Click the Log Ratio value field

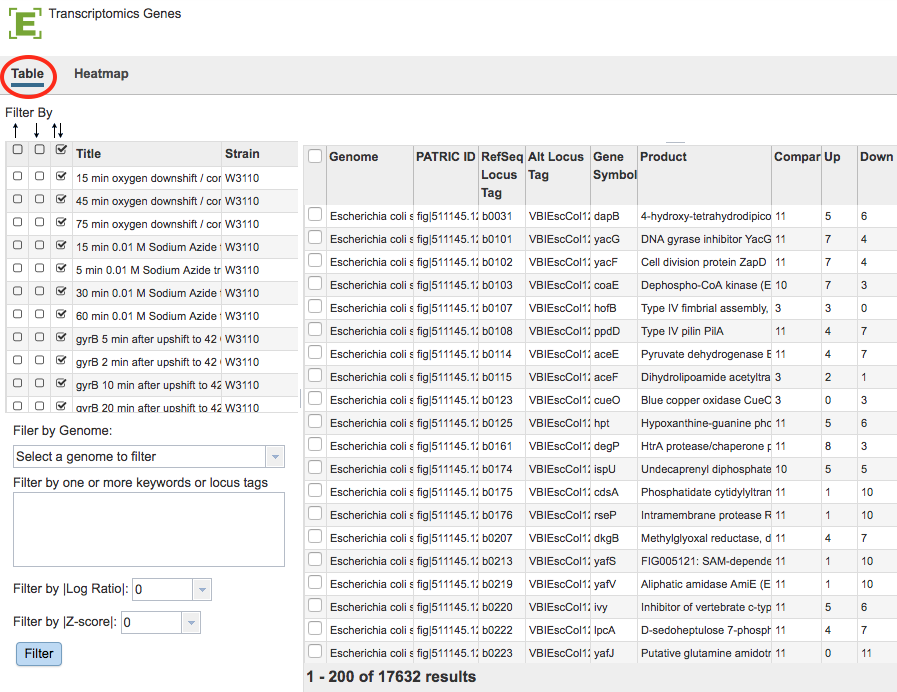(163, 590)
